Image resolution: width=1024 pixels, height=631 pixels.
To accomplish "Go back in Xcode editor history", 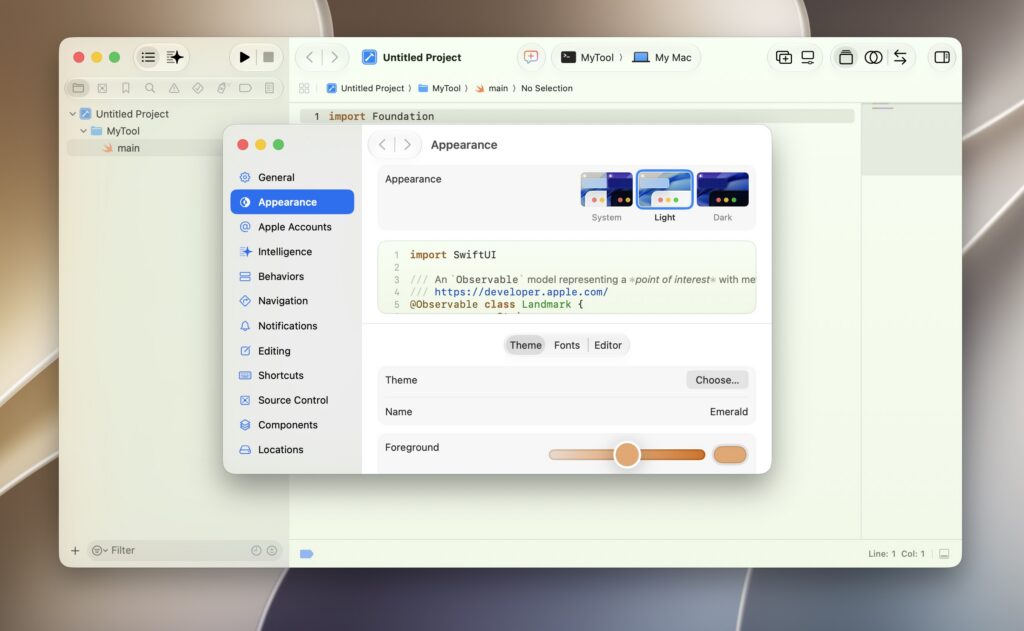I will [x=310, y=57].
